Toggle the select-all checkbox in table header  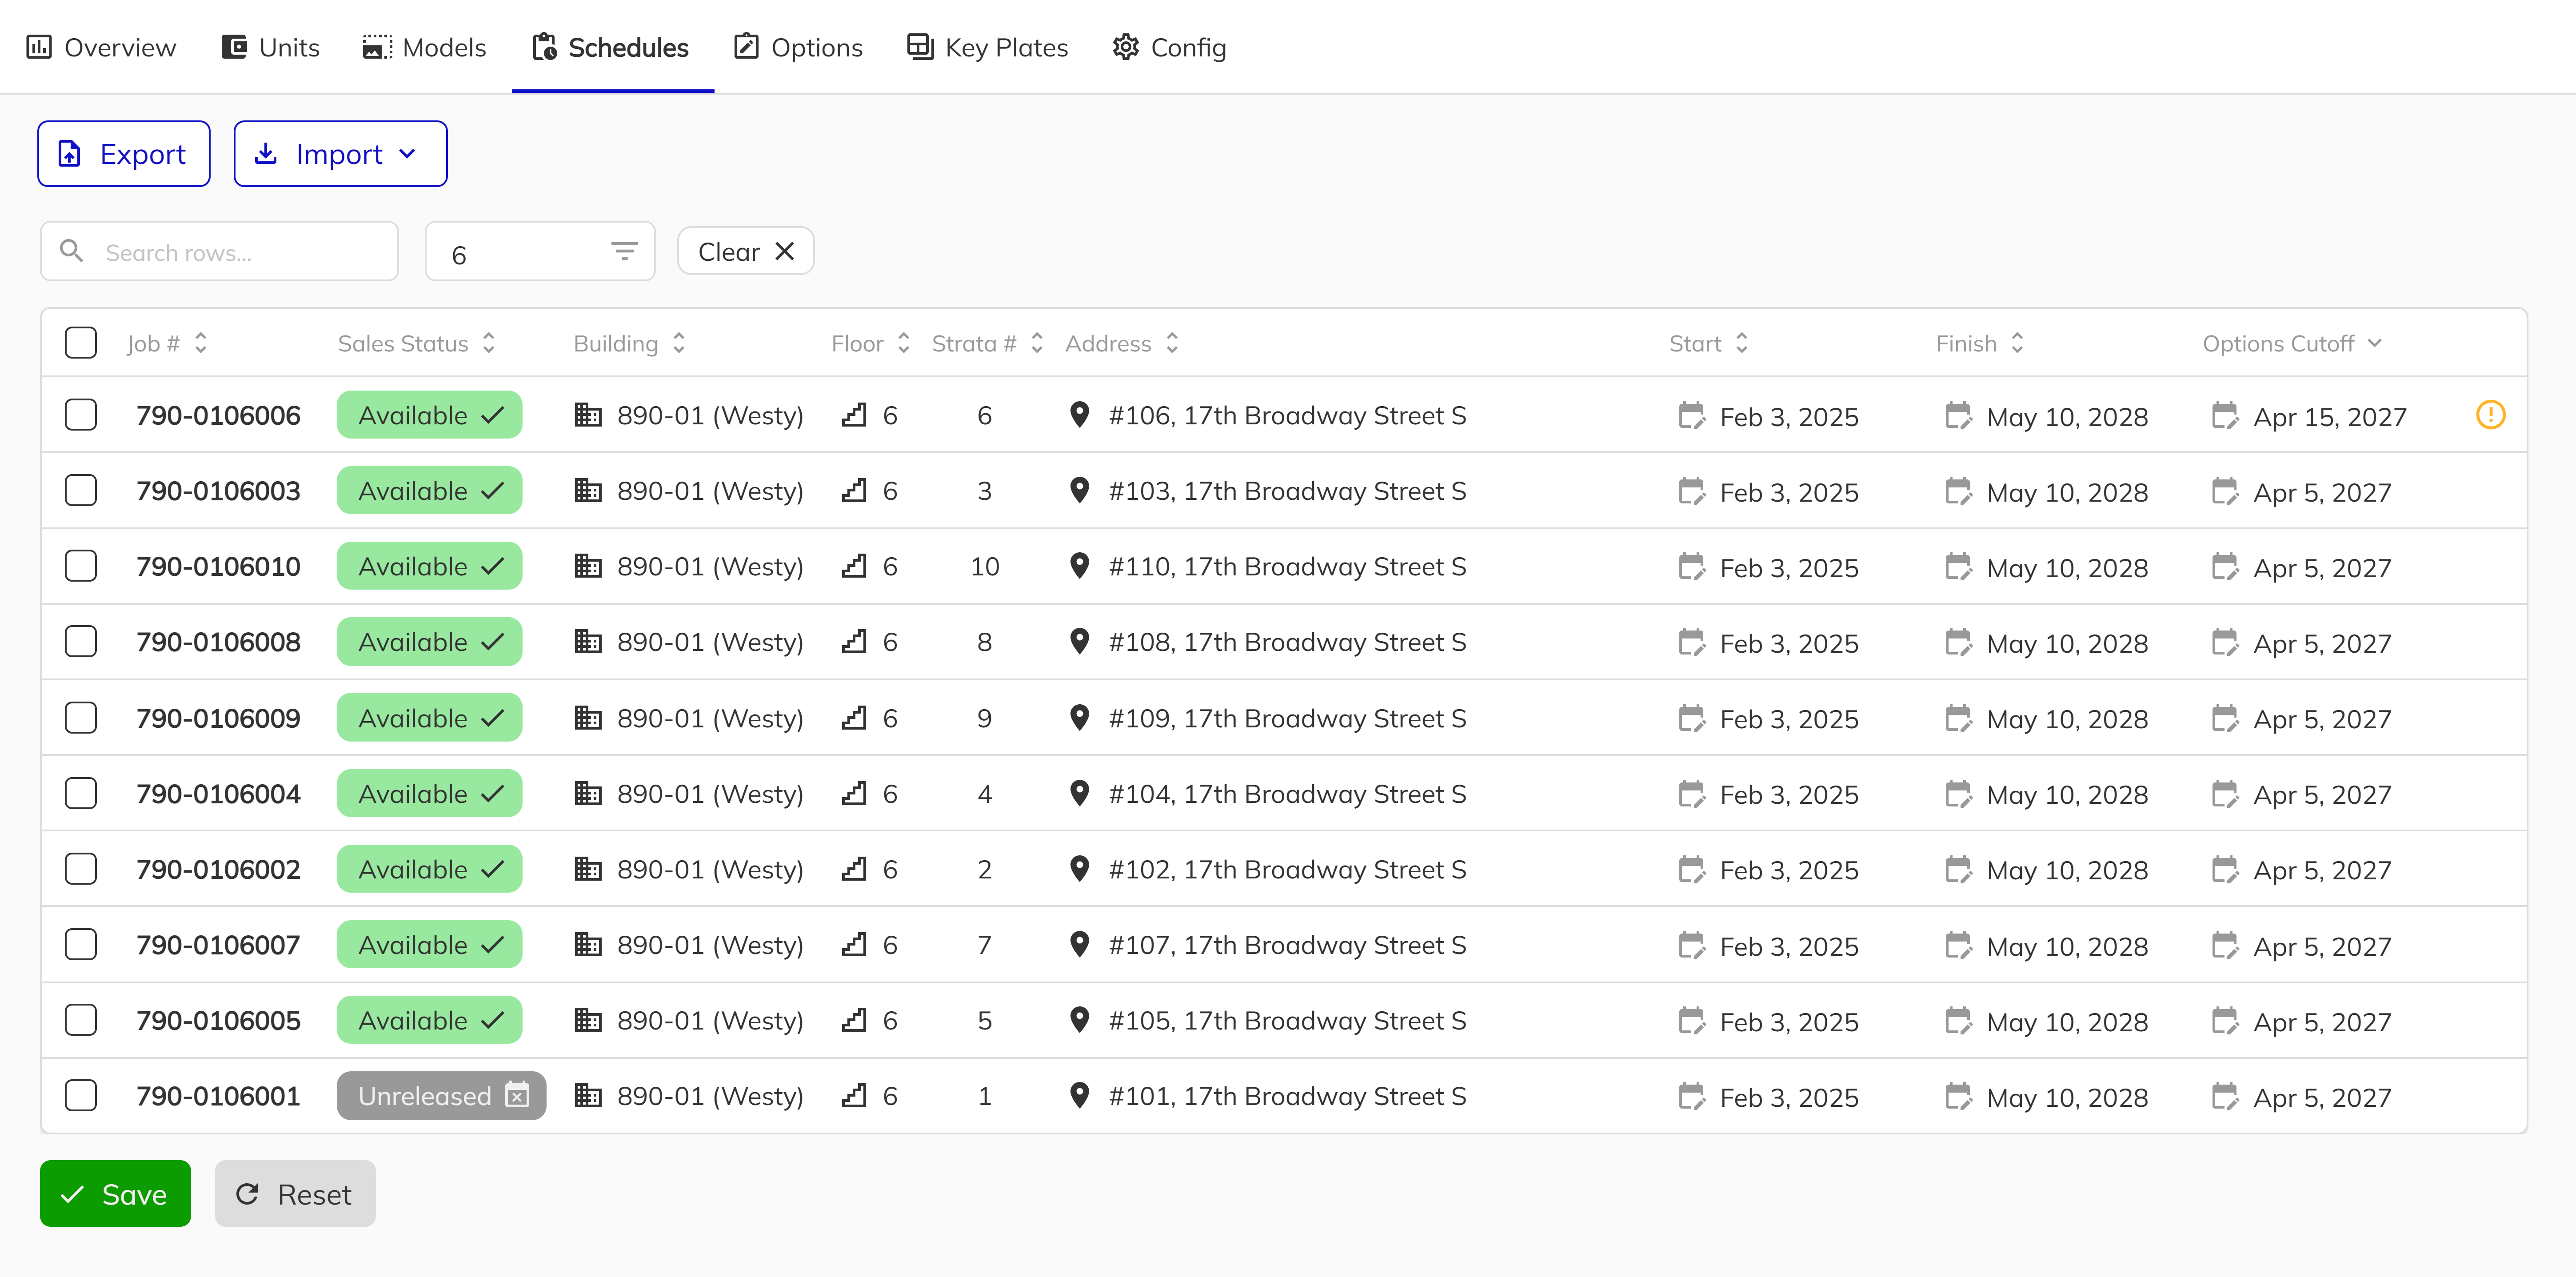coord(81,343)
